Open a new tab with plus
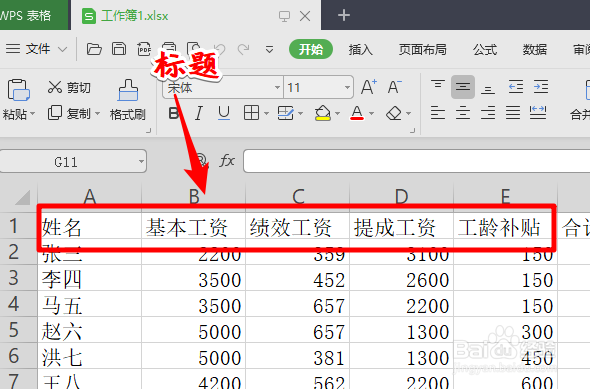The width and height of the screenshot is (590, 389). [344, 15]
